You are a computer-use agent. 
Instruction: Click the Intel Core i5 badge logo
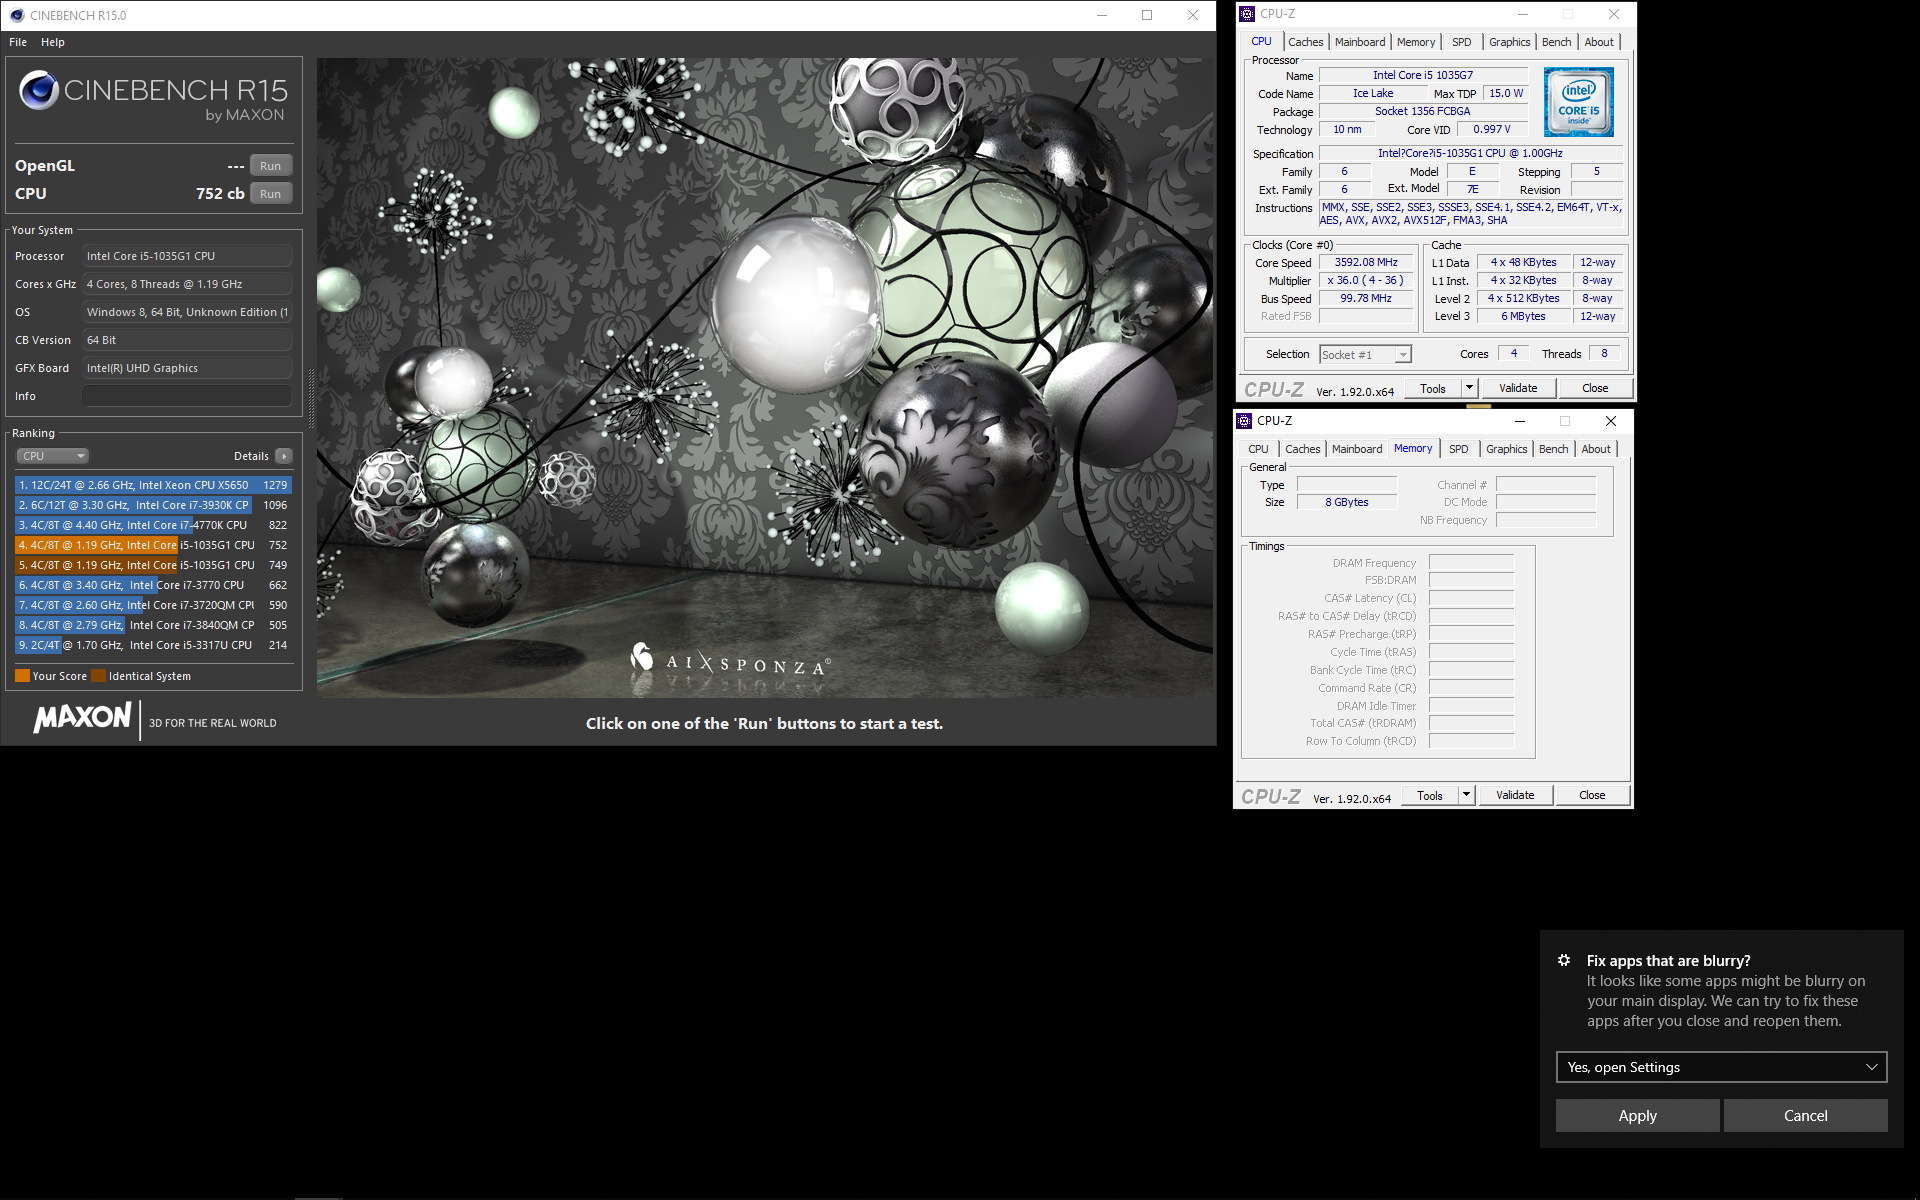pyautogui.click(x=1578, y=102)
